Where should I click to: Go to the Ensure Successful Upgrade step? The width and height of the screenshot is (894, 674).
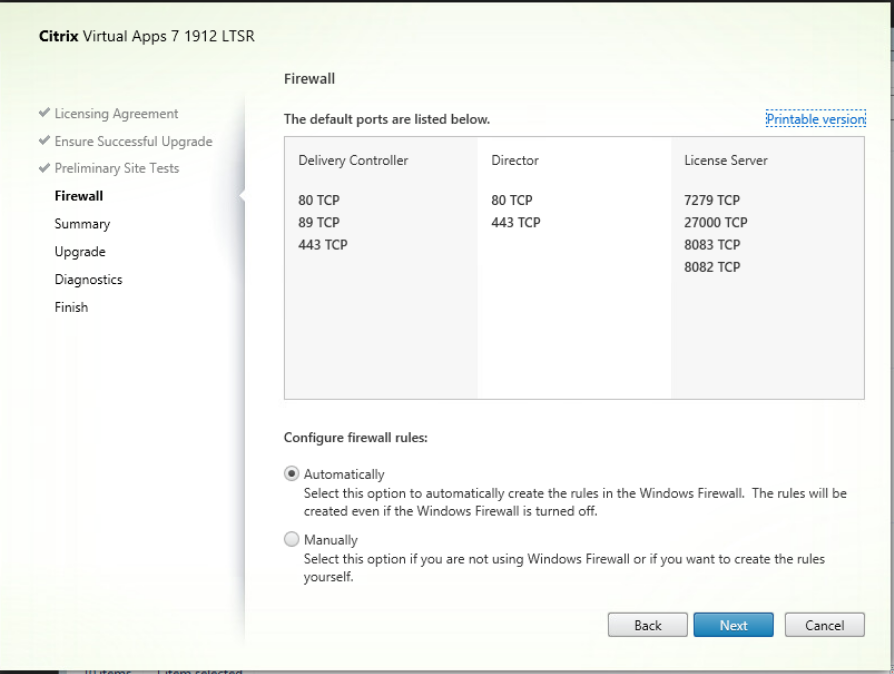133,141
